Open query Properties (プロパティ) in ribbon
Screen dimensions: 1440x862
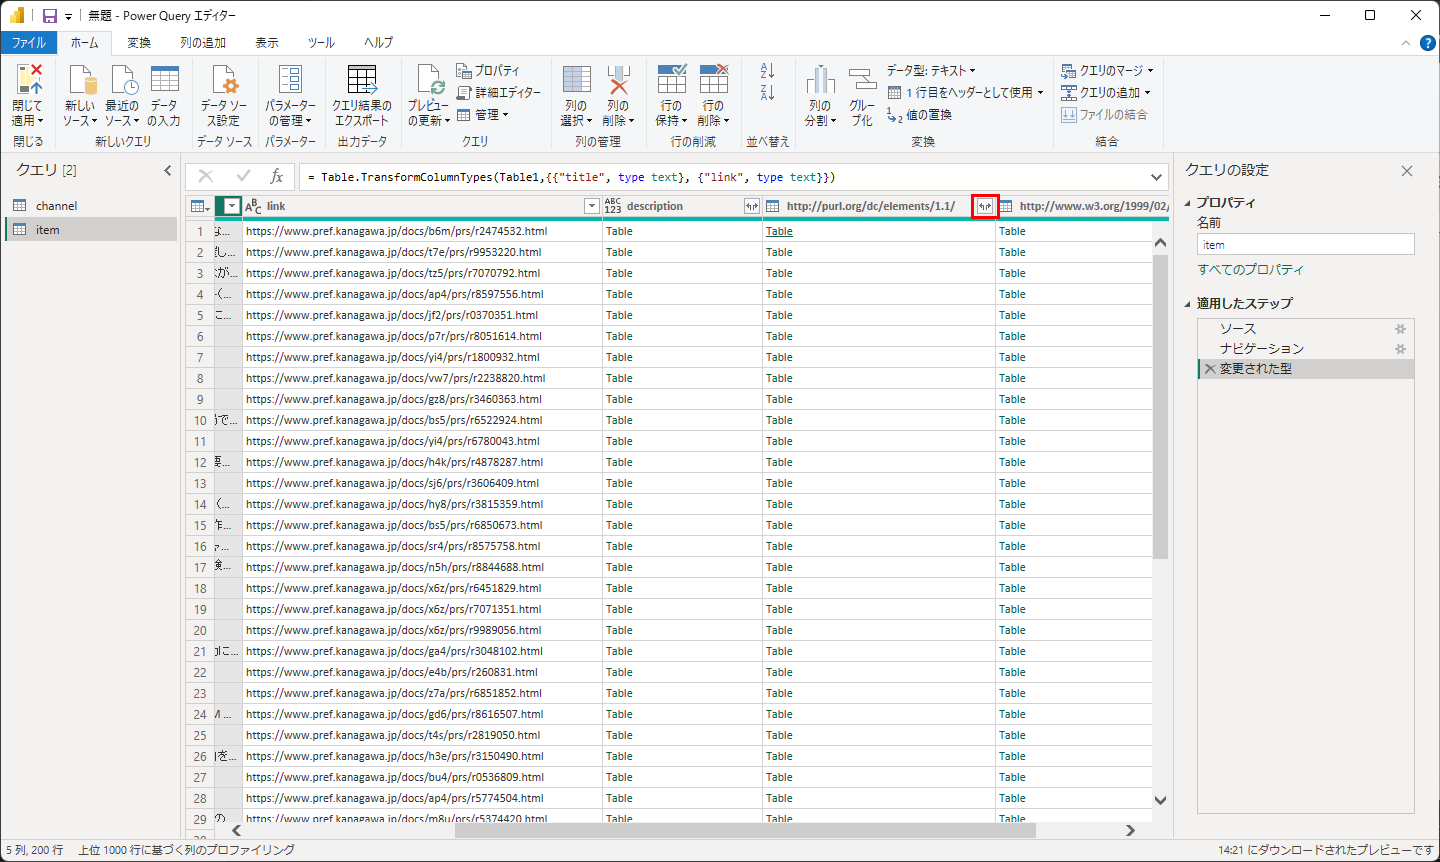(x=488, y=71)
